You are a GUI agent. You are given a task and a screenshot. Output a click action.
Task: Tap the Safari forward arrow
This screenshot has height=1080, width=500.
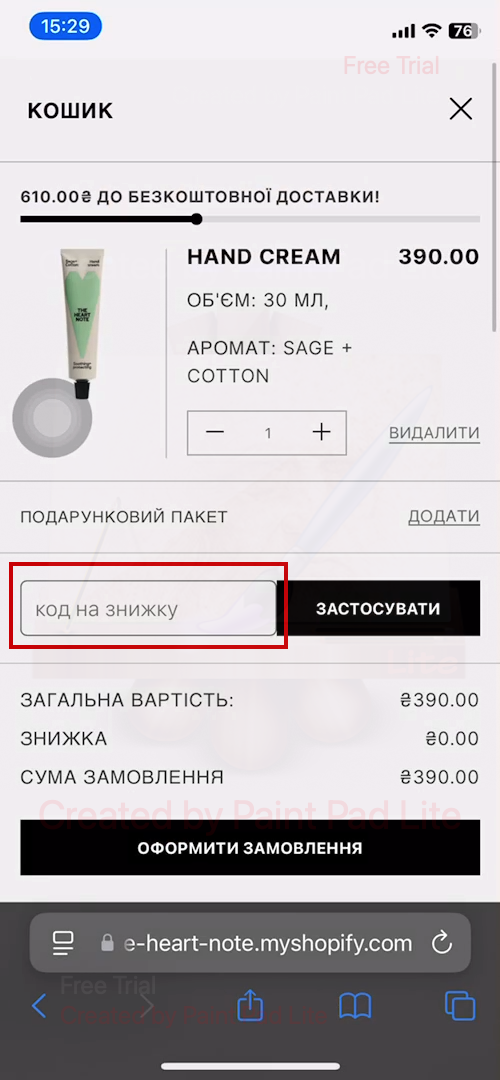(x=146, y=1006)
